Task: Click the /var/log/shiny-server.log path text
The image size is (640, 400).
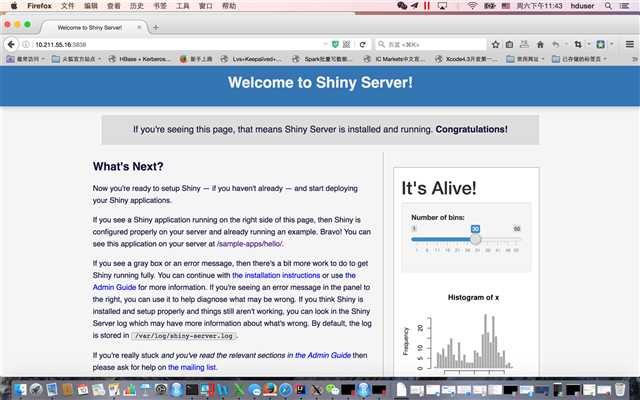Action: (x=184, y=336)
